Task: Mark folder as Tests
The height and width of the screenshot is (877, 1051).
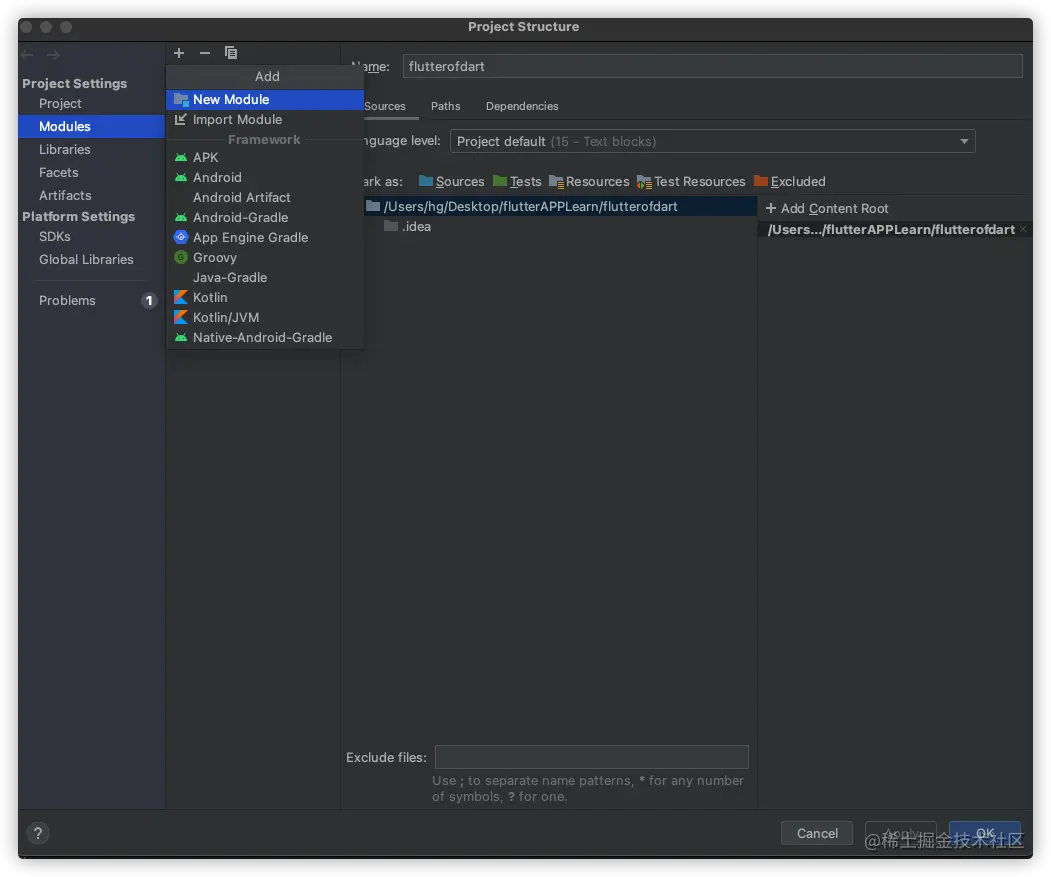Action: pyautogui.click(x=517, y=181)
